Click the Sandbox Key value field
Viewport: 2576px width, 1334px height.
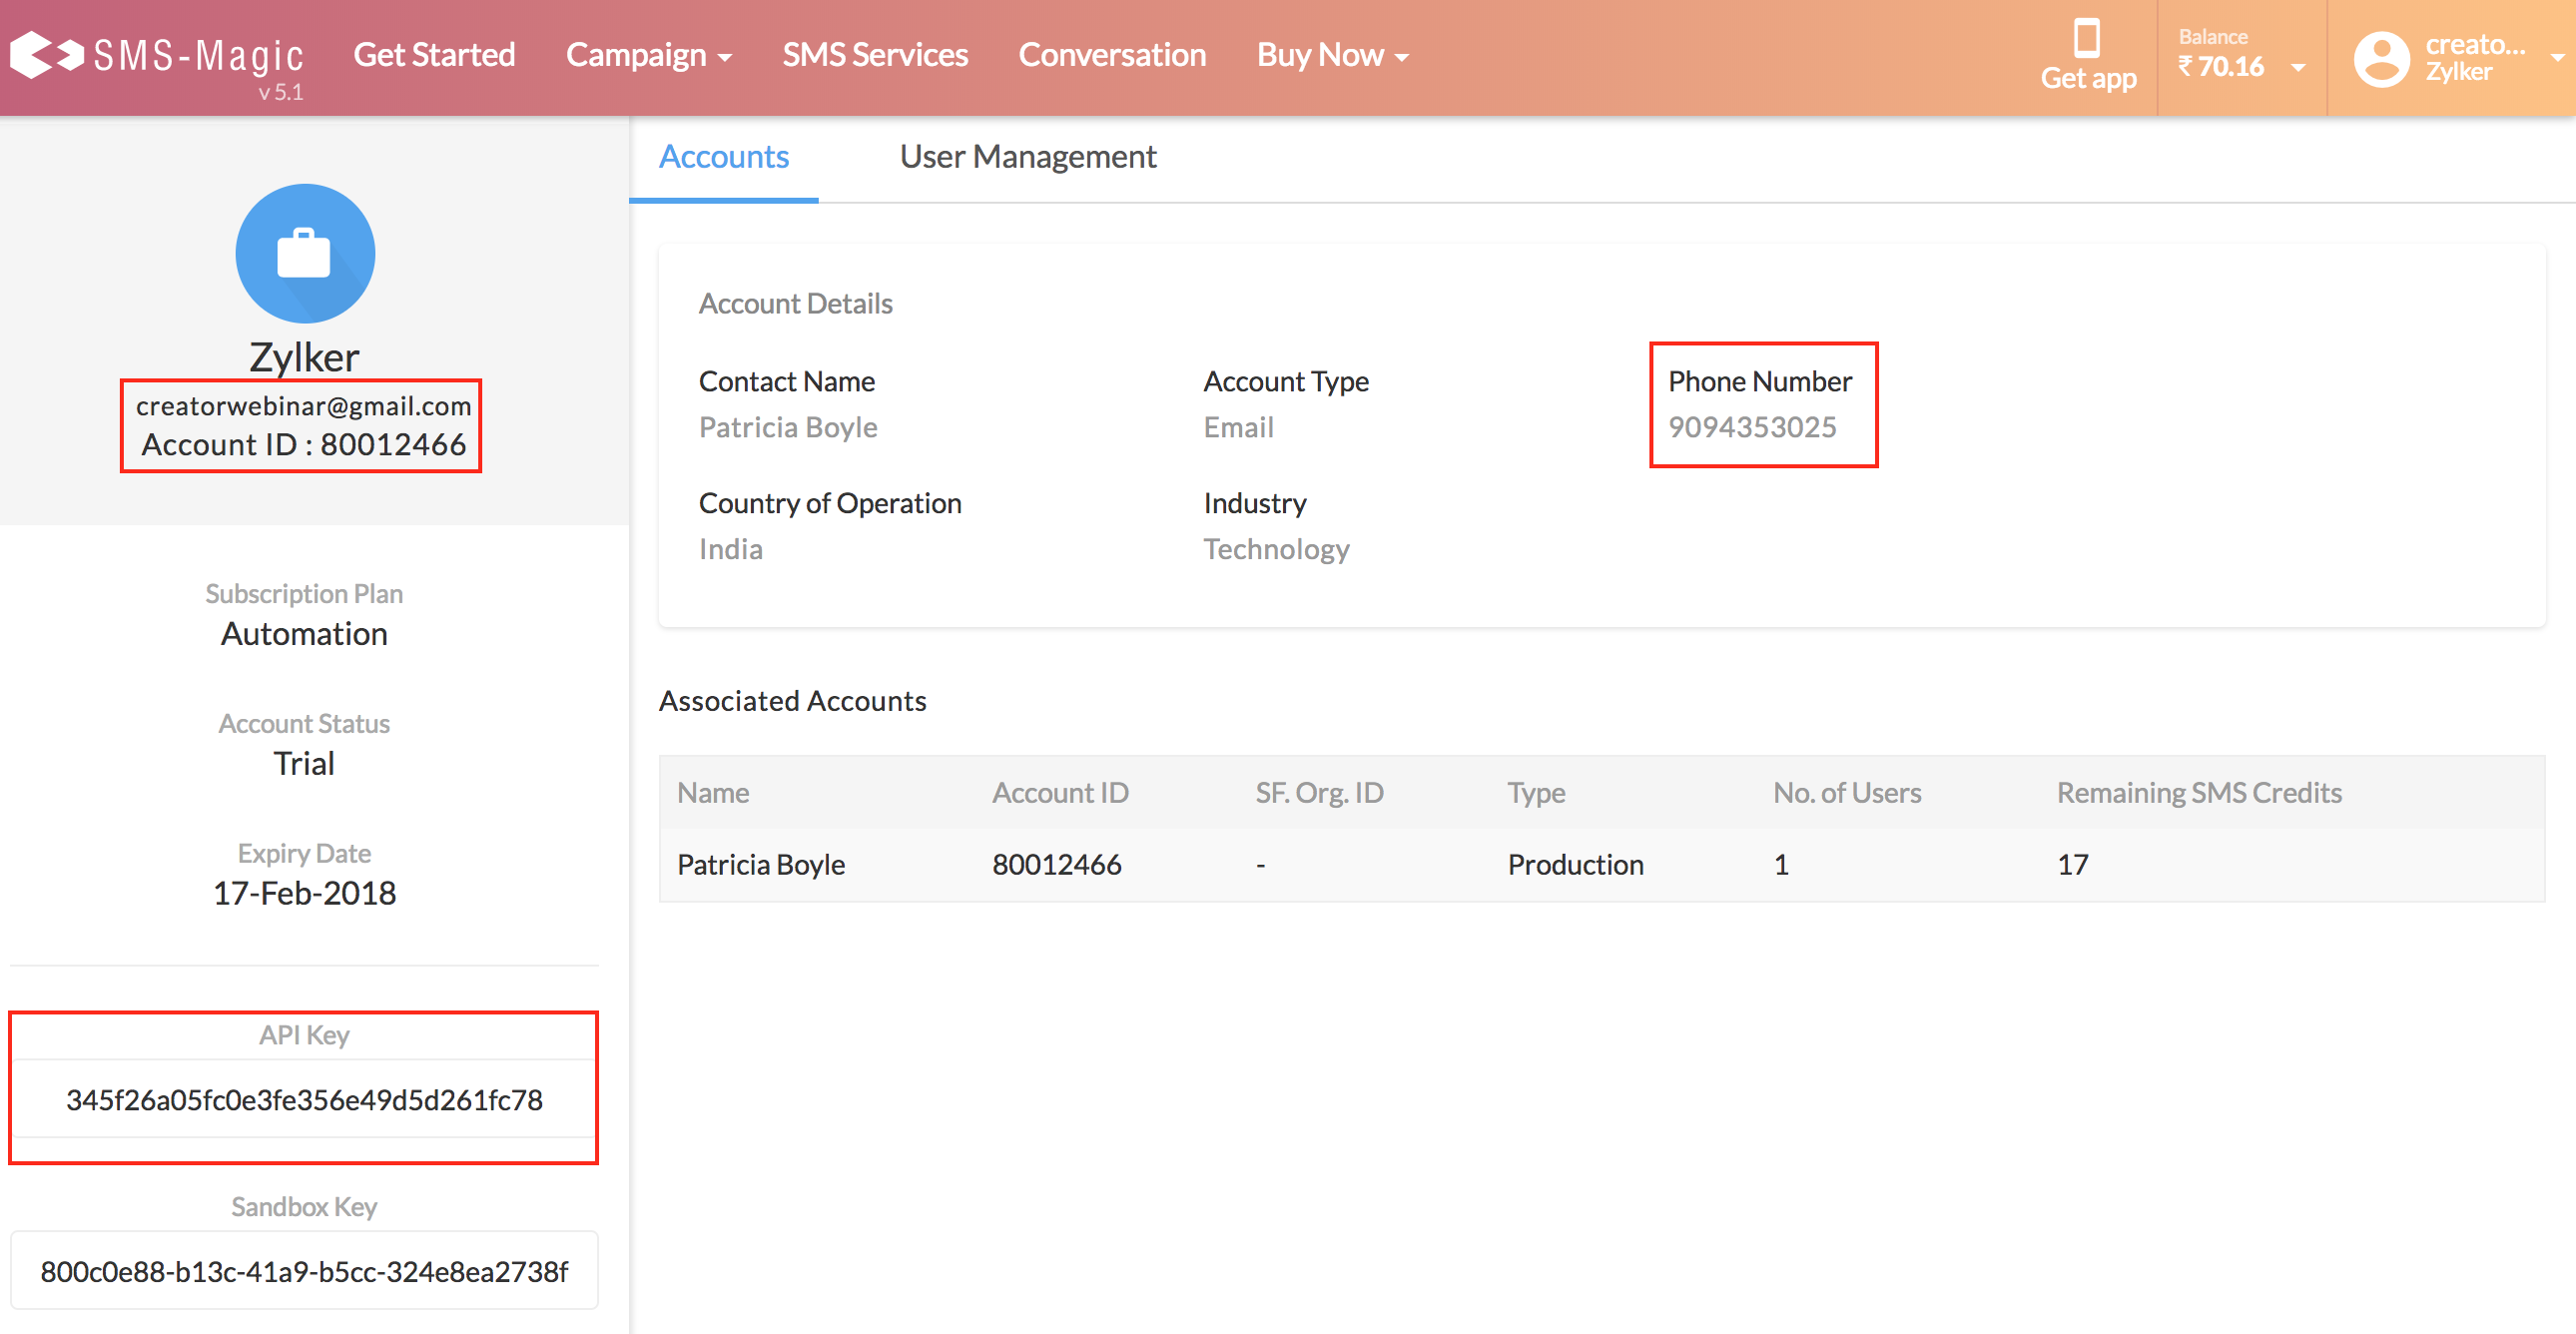click(x=304, y=1270)
